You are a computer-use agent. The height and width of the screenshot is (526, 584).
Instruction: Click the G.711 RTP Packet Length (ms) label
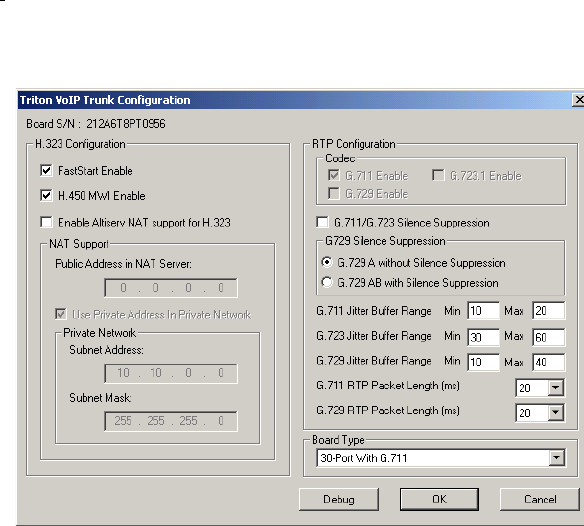pyautogui.click(x=388, y=386)
